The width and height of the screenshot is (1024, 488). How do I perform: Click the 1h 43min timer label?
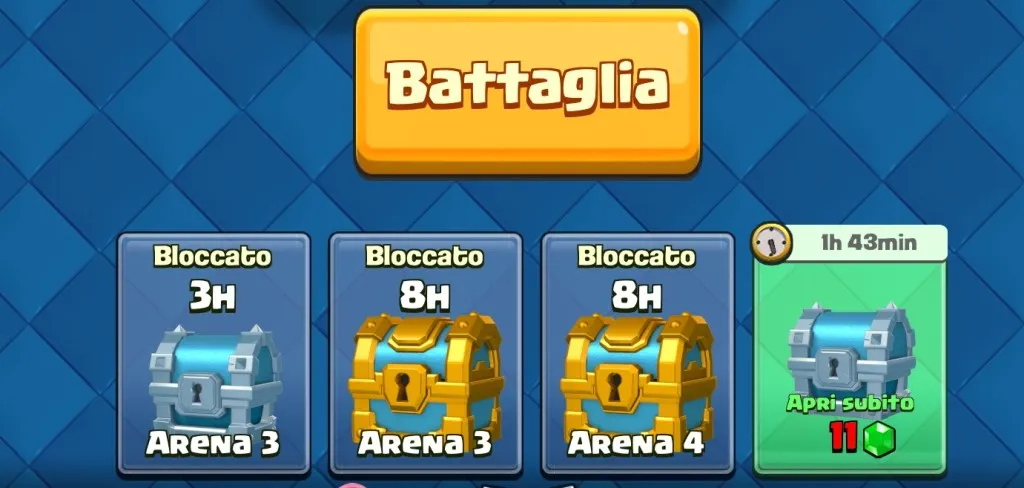[x=869, y=243]
